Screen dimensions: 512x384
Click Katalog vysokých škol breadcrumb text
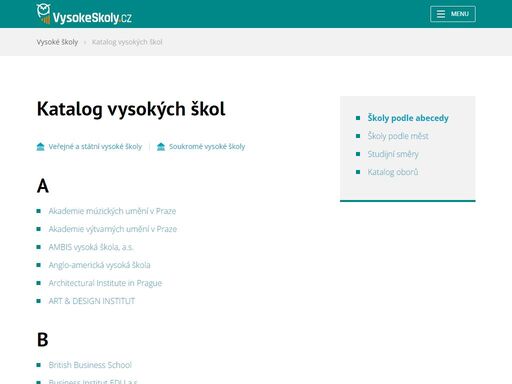127,42
